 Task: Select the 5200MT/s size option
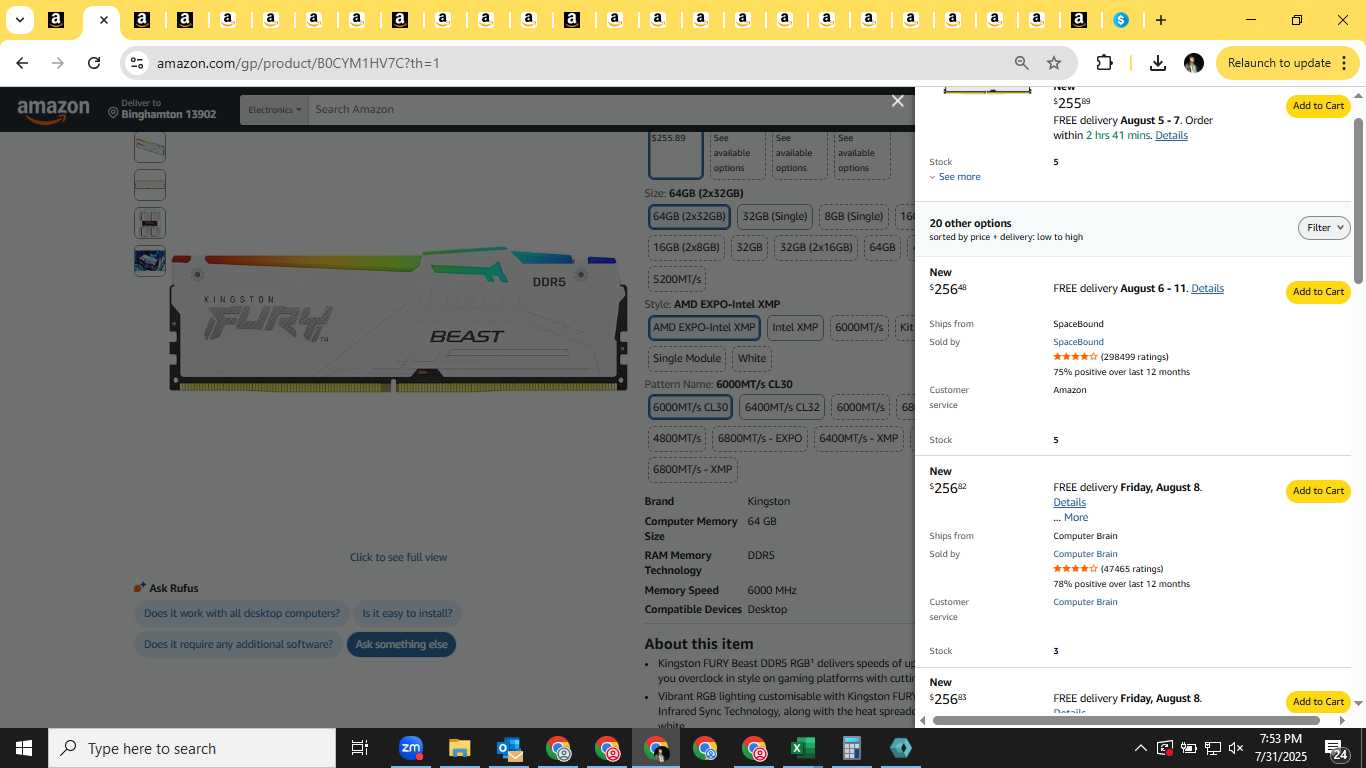pos(677,279)
